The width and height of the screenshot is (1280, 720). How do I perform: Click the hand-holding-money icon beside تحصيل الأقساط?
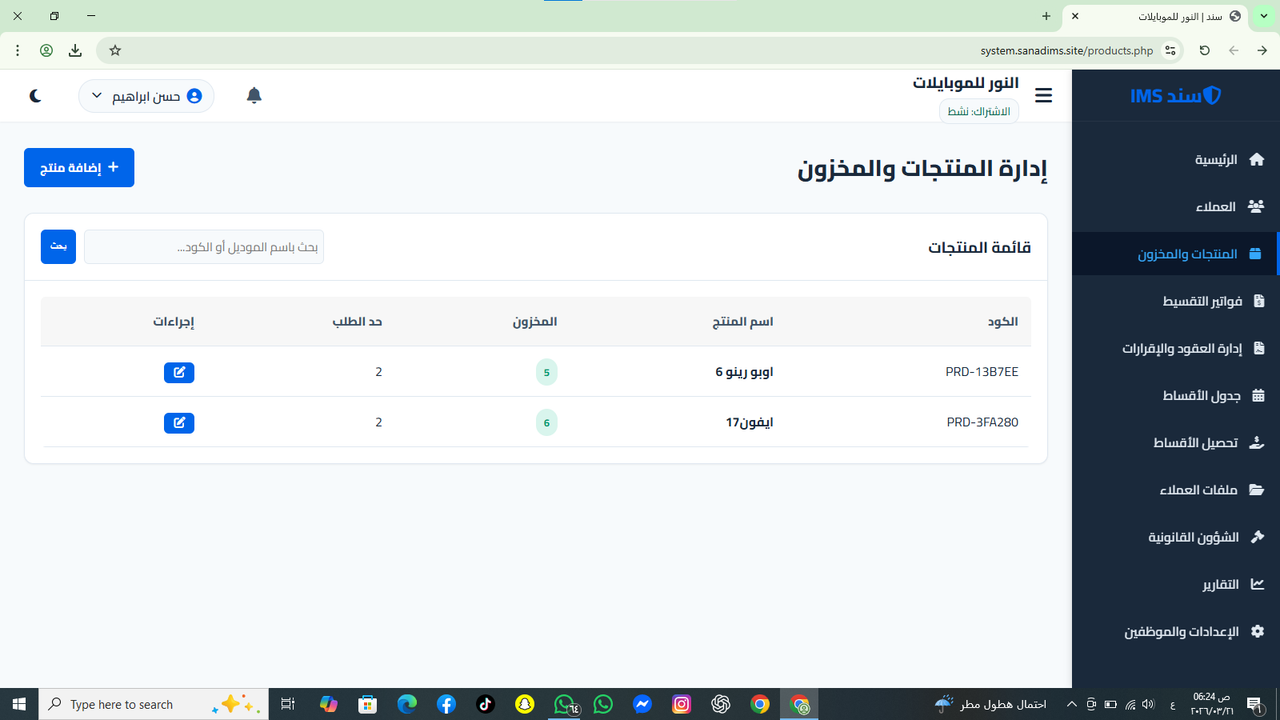1257,443
